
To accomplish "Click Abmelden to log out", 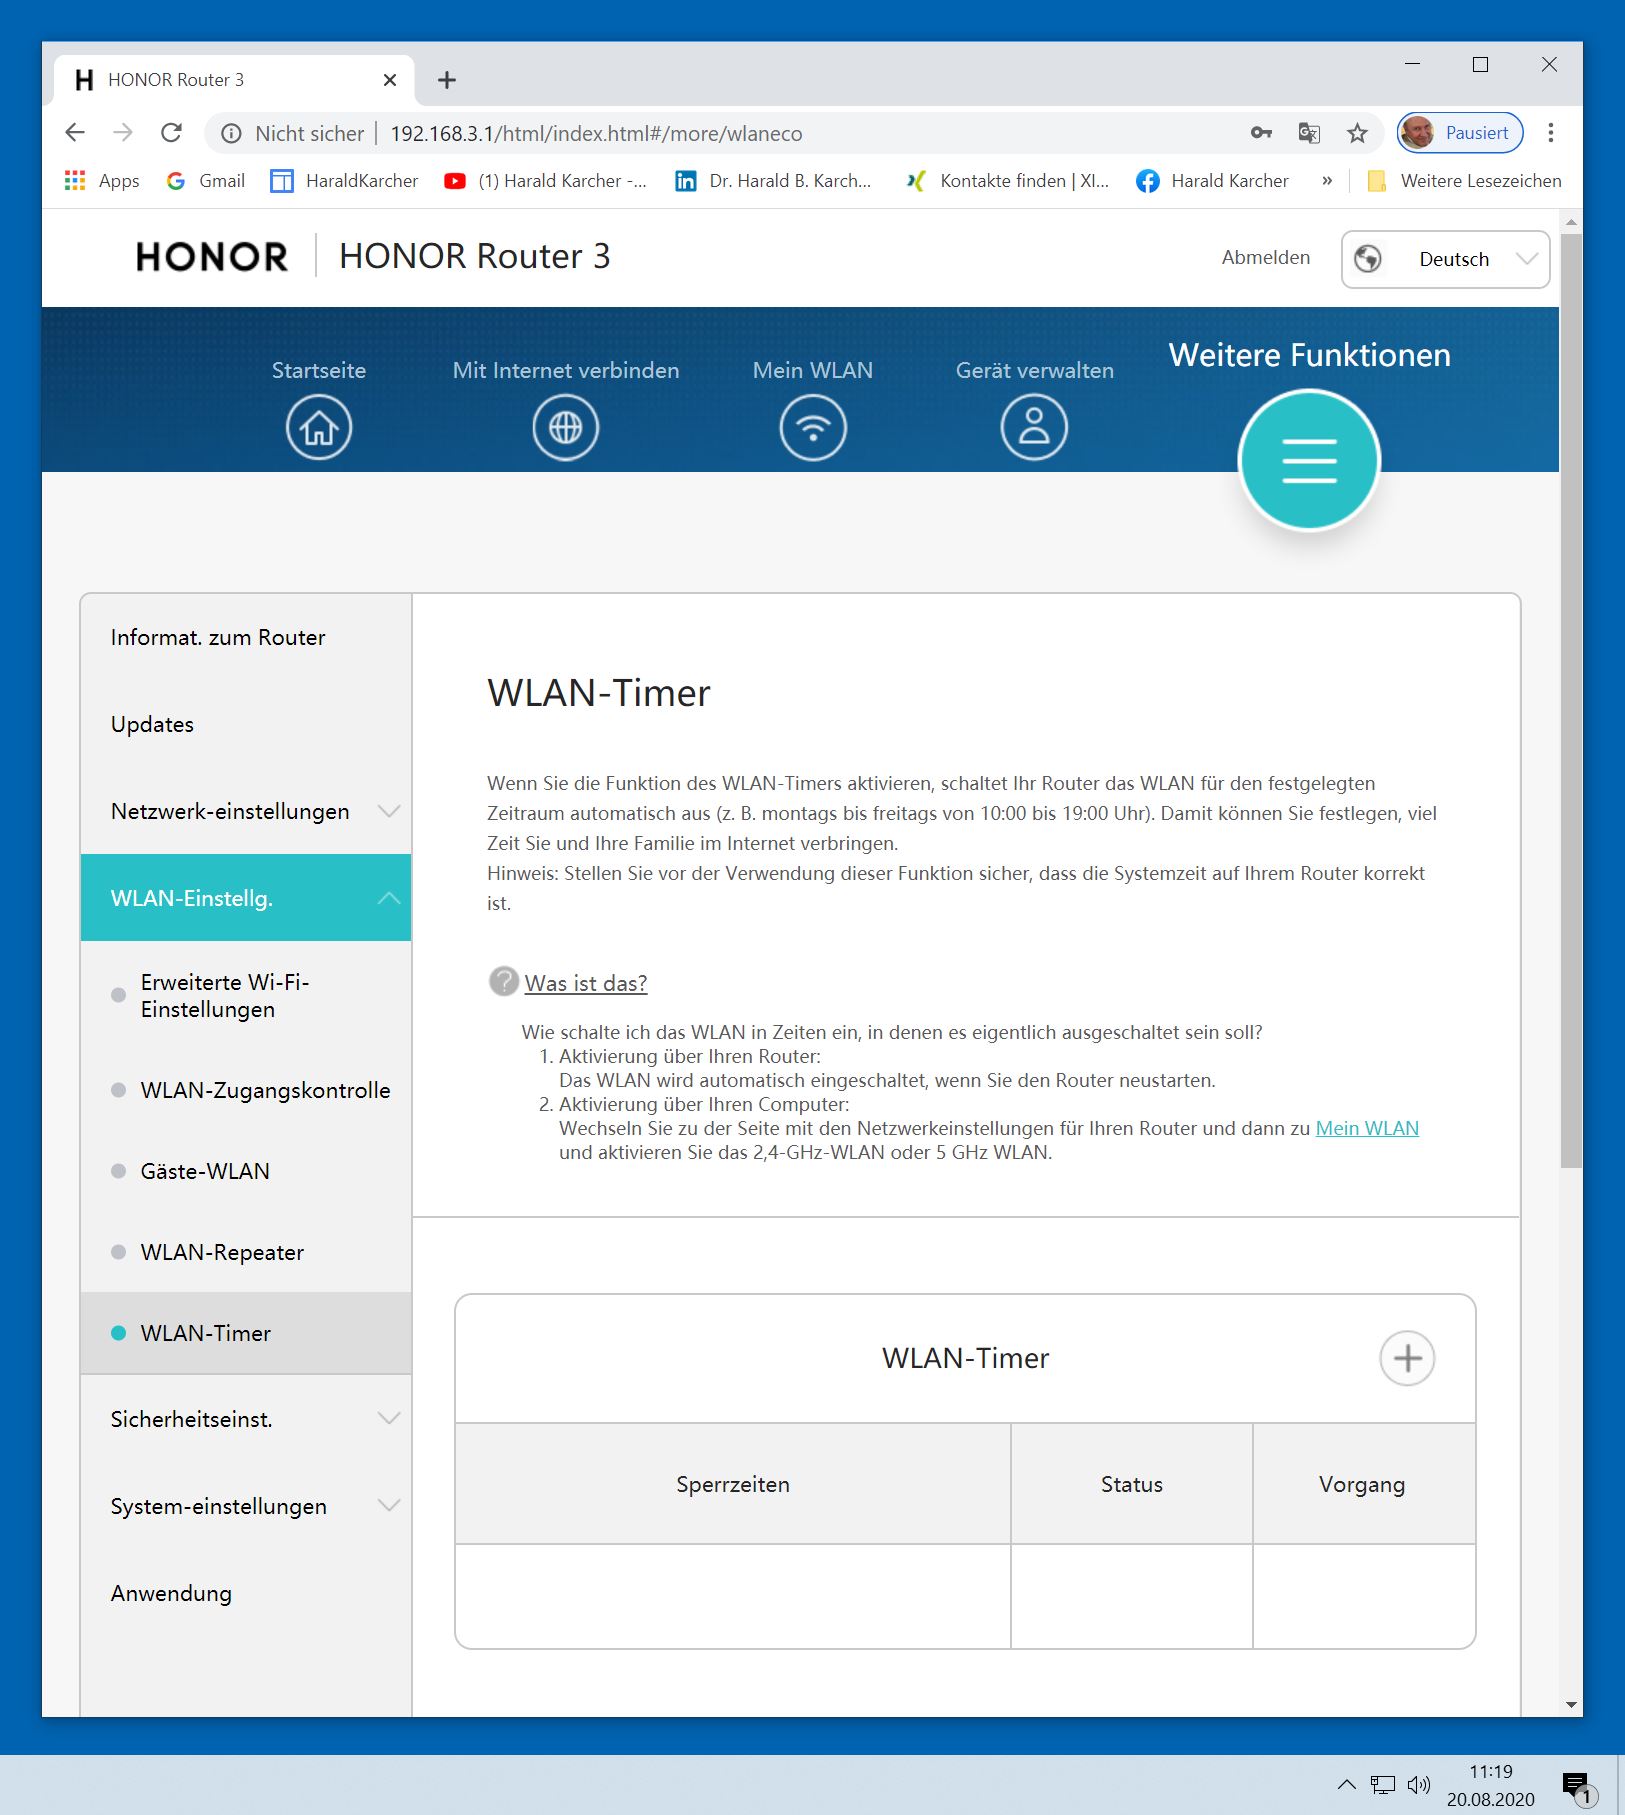I will 1265,257.
